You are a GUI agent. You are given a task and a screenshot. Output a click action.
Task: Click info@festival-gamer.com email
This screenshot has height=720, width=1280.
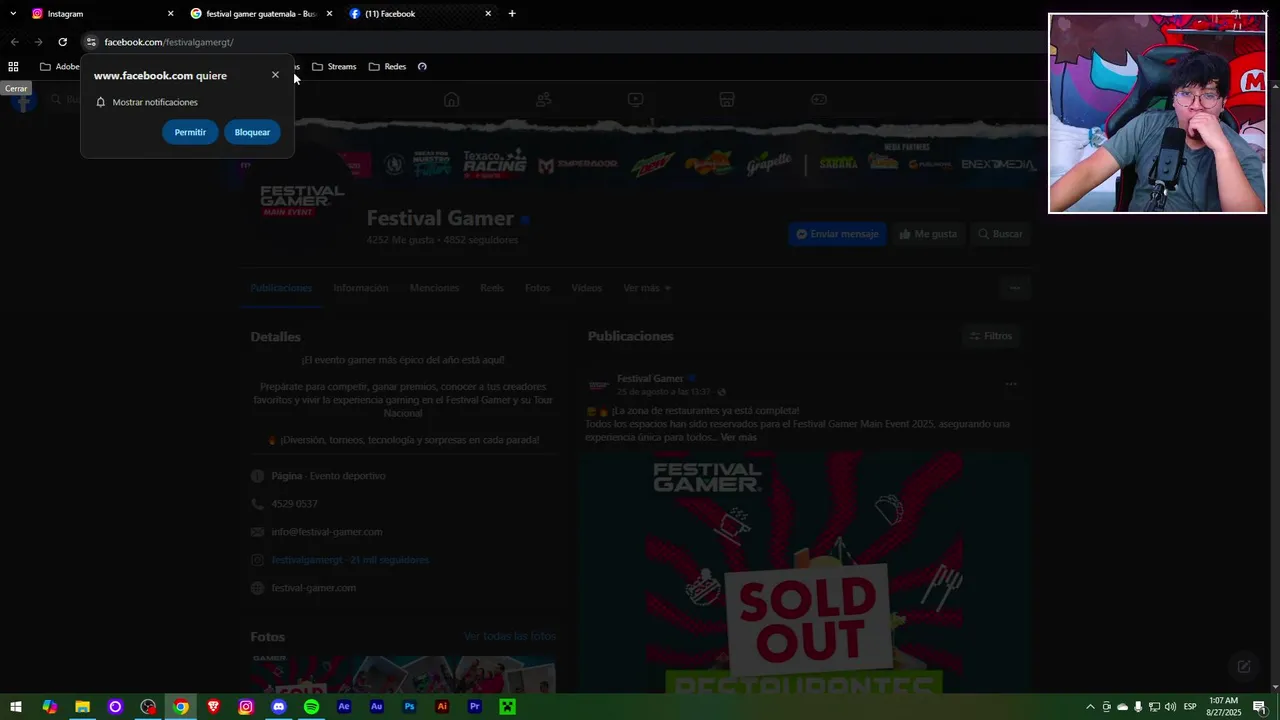326,532
